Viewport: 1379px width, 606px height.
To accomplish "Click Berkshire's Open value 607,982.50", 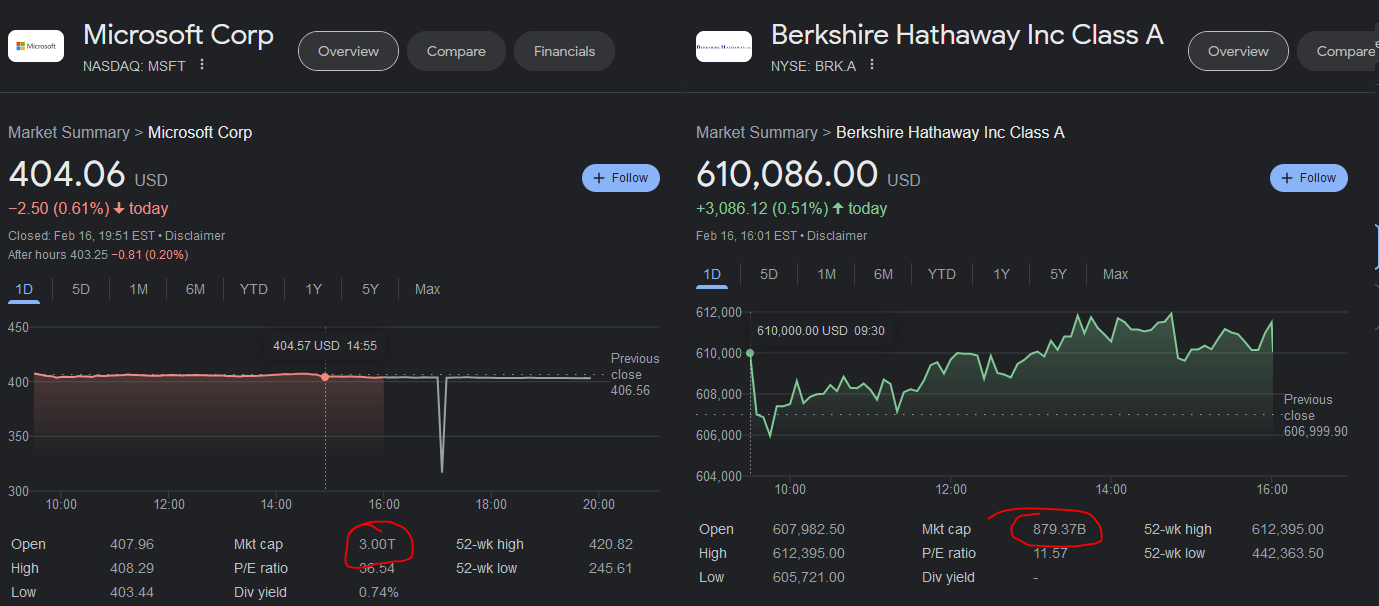I will pyautogui.click(x=809, y=530).
